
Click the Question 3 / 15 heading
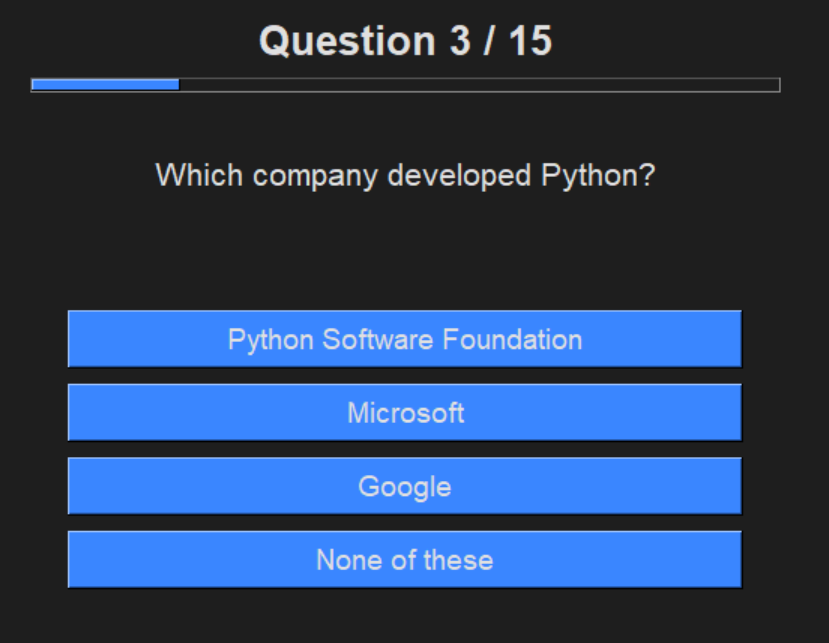tap(406, 41)
